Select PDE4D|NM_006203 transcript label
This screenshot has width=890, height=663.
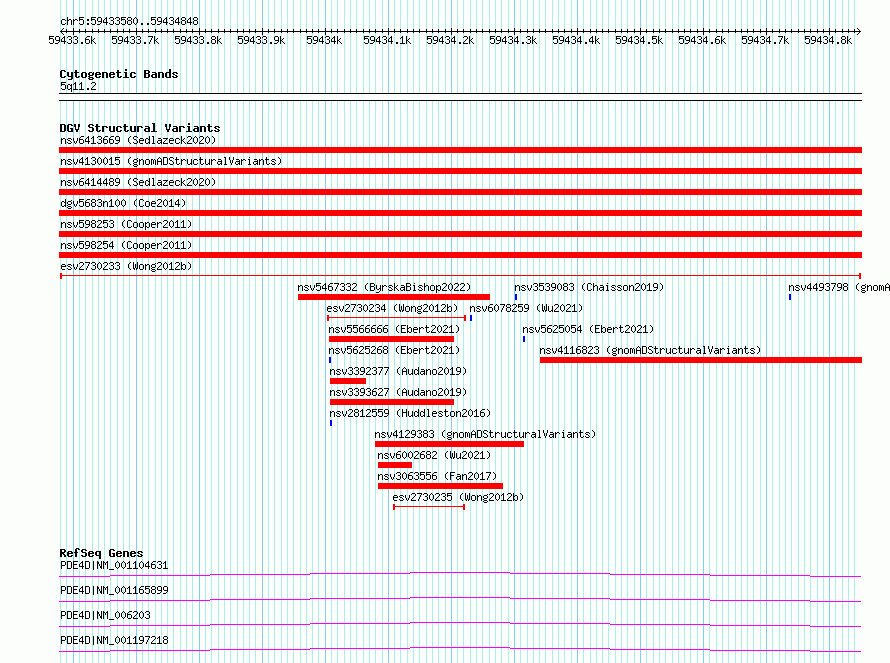105,615
